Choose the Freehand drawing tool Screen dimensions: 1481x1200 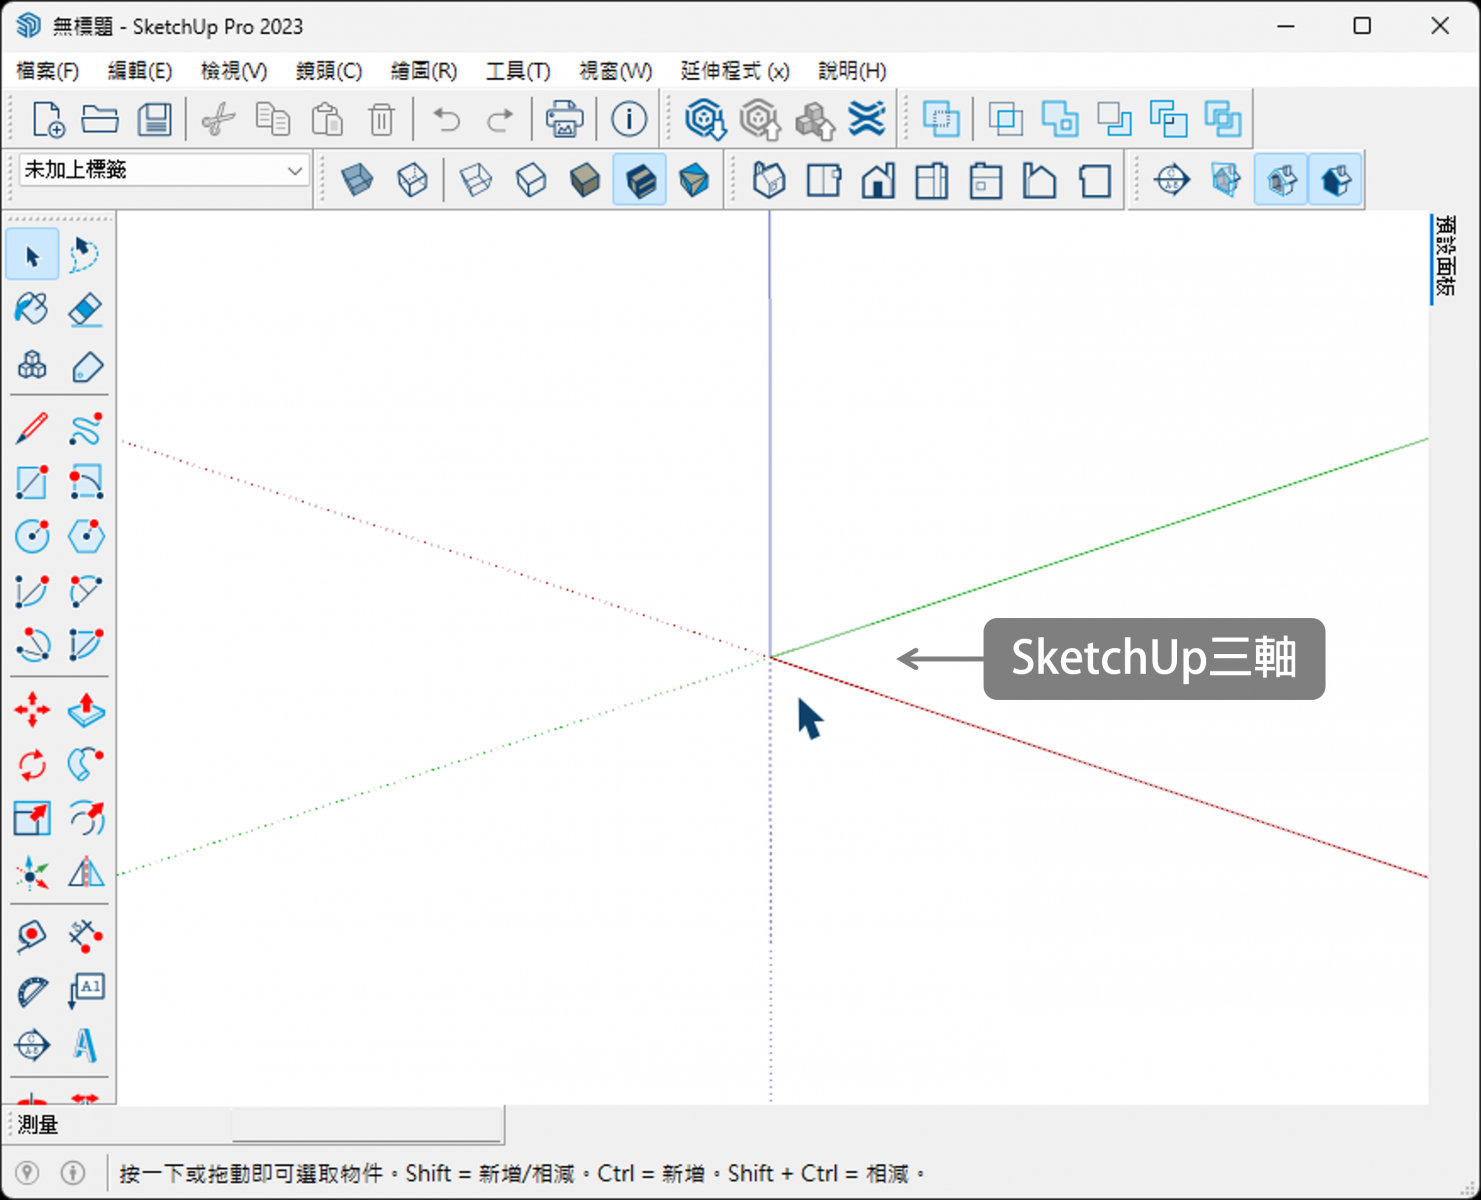pyautogui.click(x=86, y=428)
